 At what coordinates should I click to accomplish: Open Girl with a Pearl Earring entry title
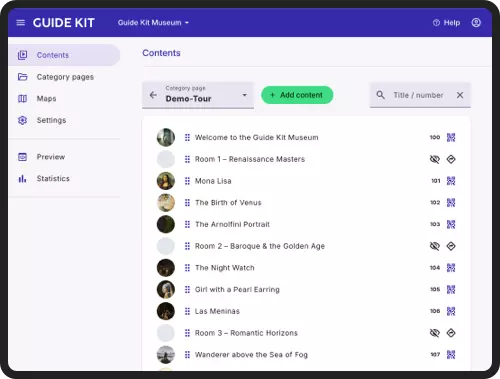point(237,289)
